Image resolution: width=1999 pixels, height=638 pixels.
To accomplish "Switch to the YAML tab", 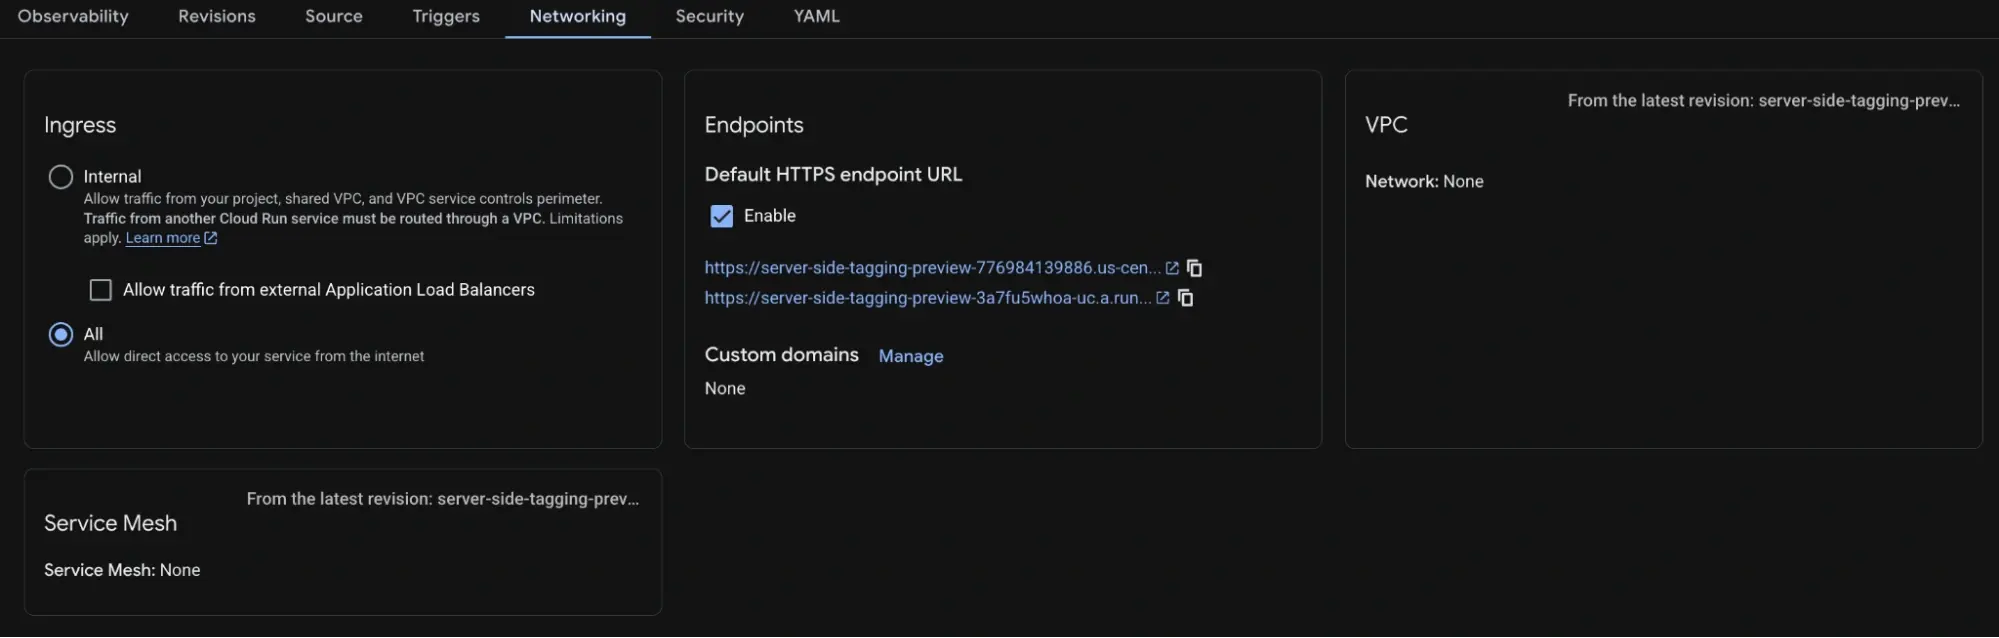I will (817, 16).
